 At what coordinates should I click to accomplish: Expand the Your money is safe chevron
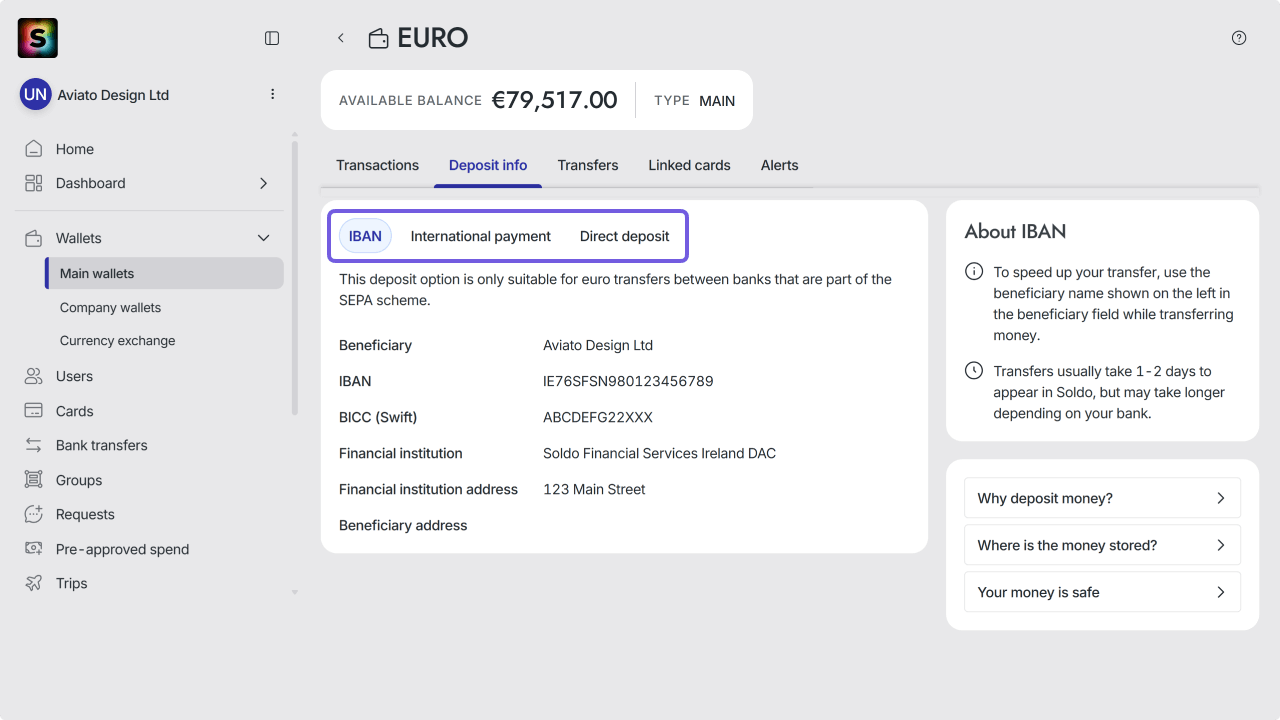coord(1221,592)
